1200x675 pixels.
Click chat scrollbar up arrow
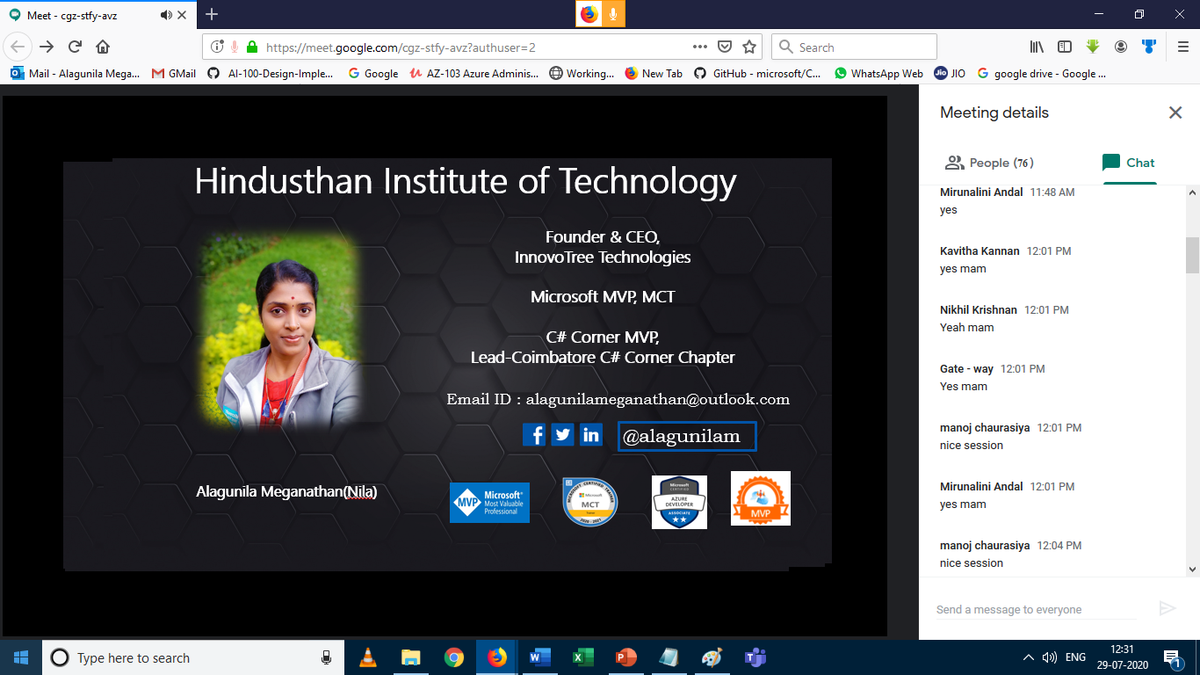[x=1191, y=192]
